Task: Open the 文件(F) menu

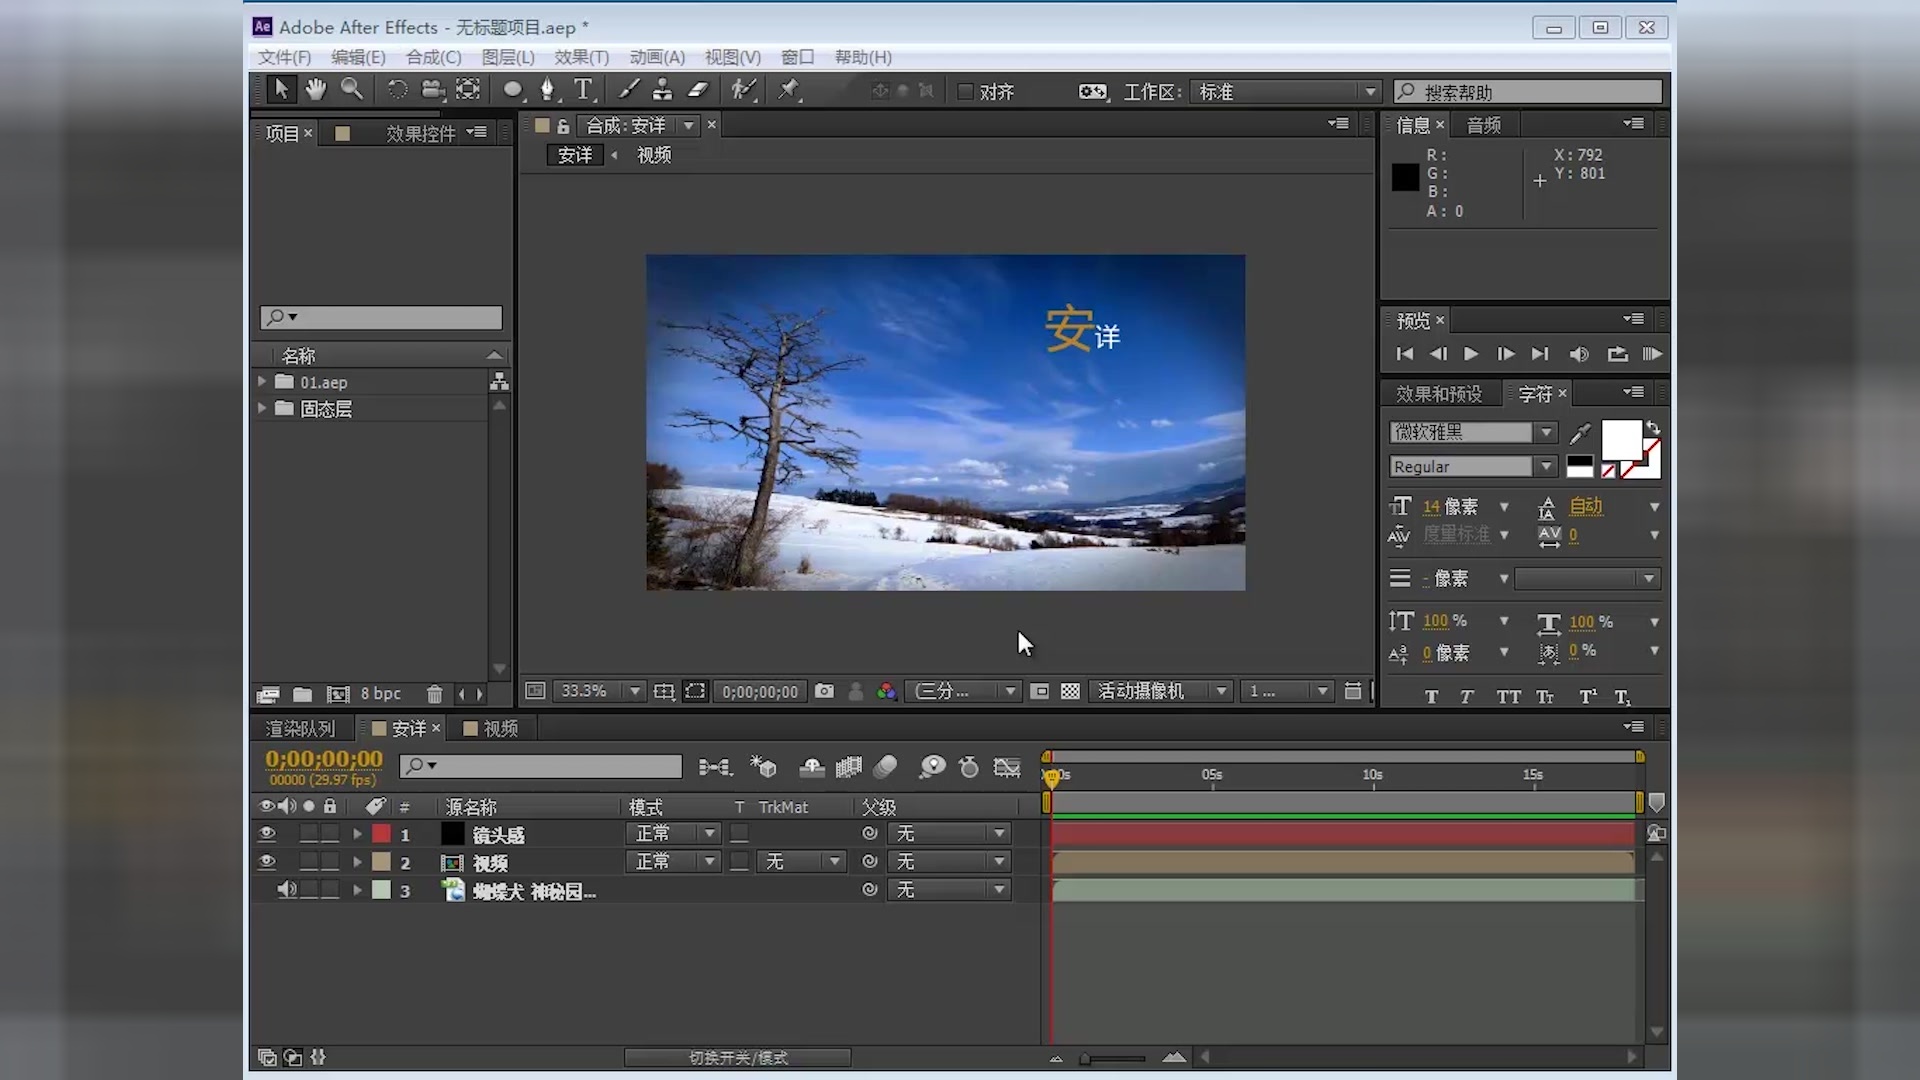Action: [x=284, y=57]
